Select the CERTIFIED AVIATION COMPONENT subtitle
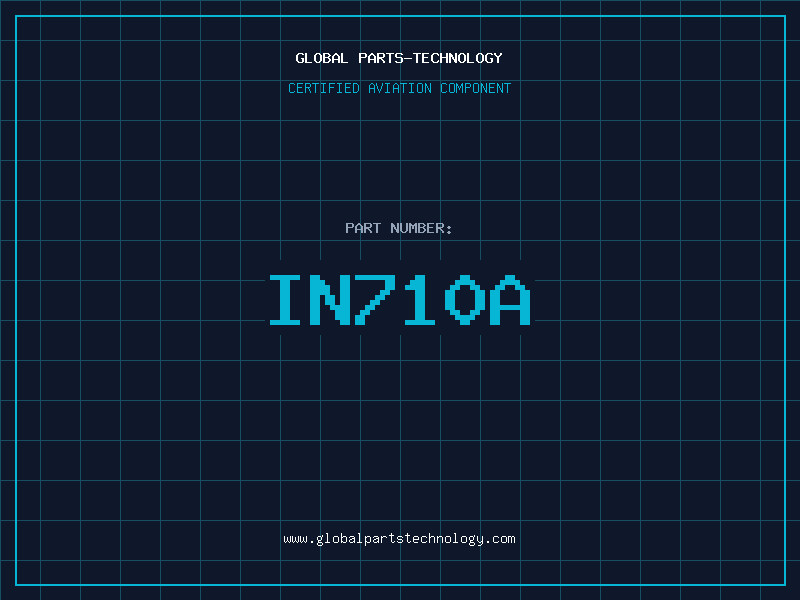 point(399,88)
